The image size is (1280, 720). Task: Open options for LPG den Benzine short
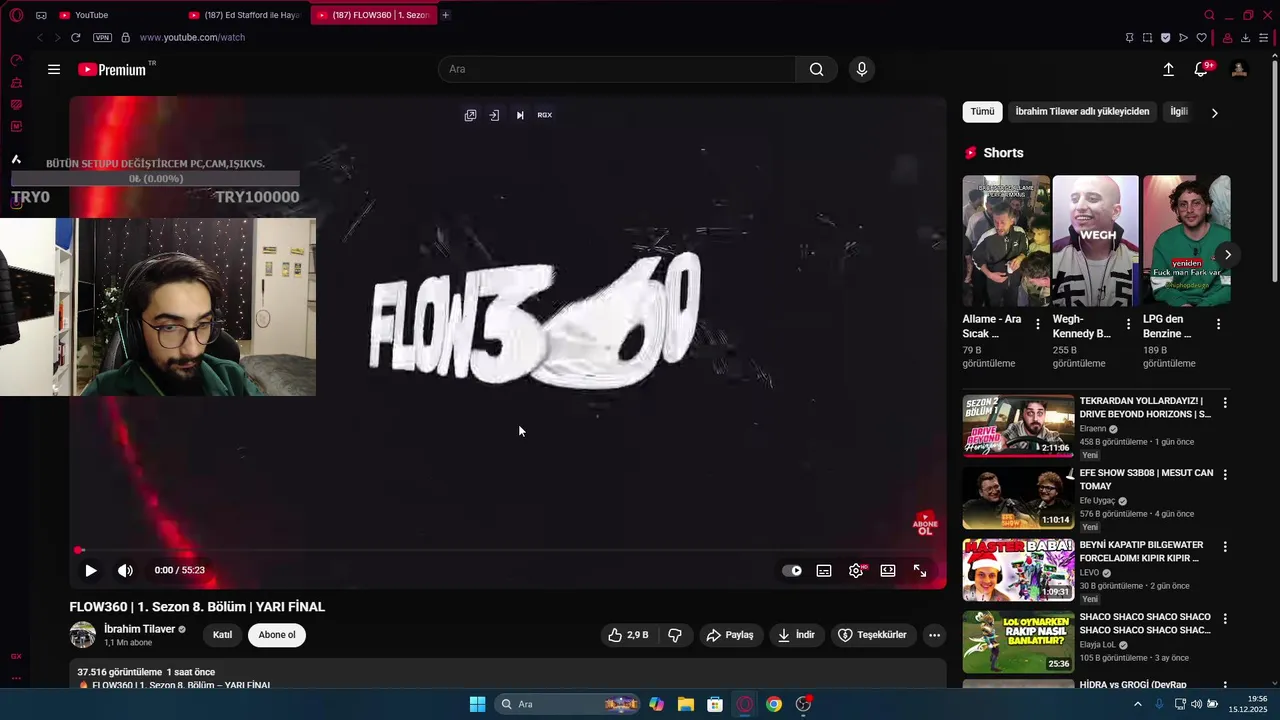tap(1218, 324)
